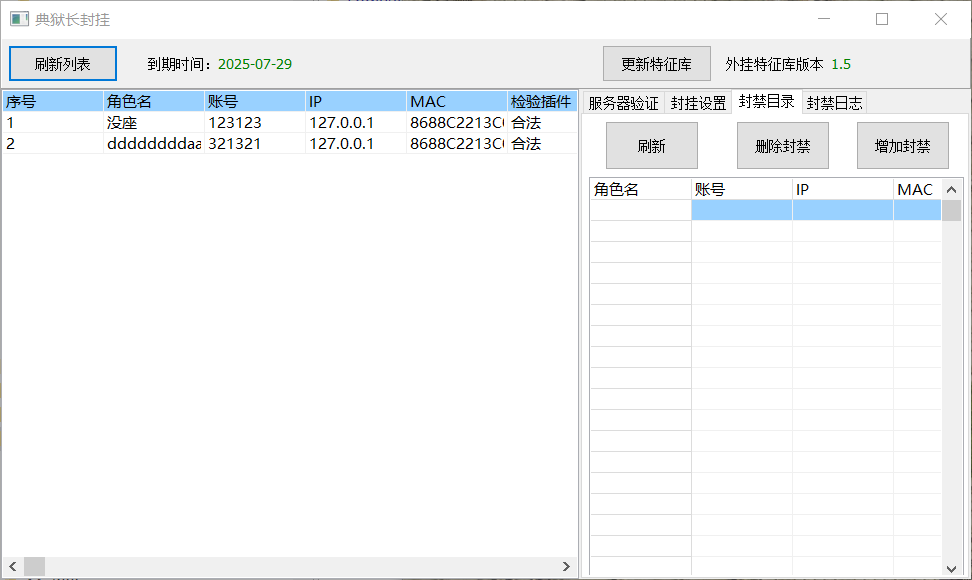The image size is (972, 580).
Task: Click the 增加封禁 button
Action: pos(902,146)
